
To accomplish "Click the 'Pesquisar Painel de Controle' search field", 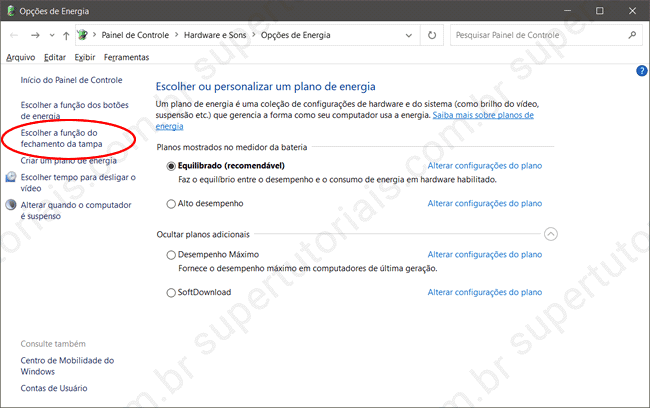I will pos(535,35).
